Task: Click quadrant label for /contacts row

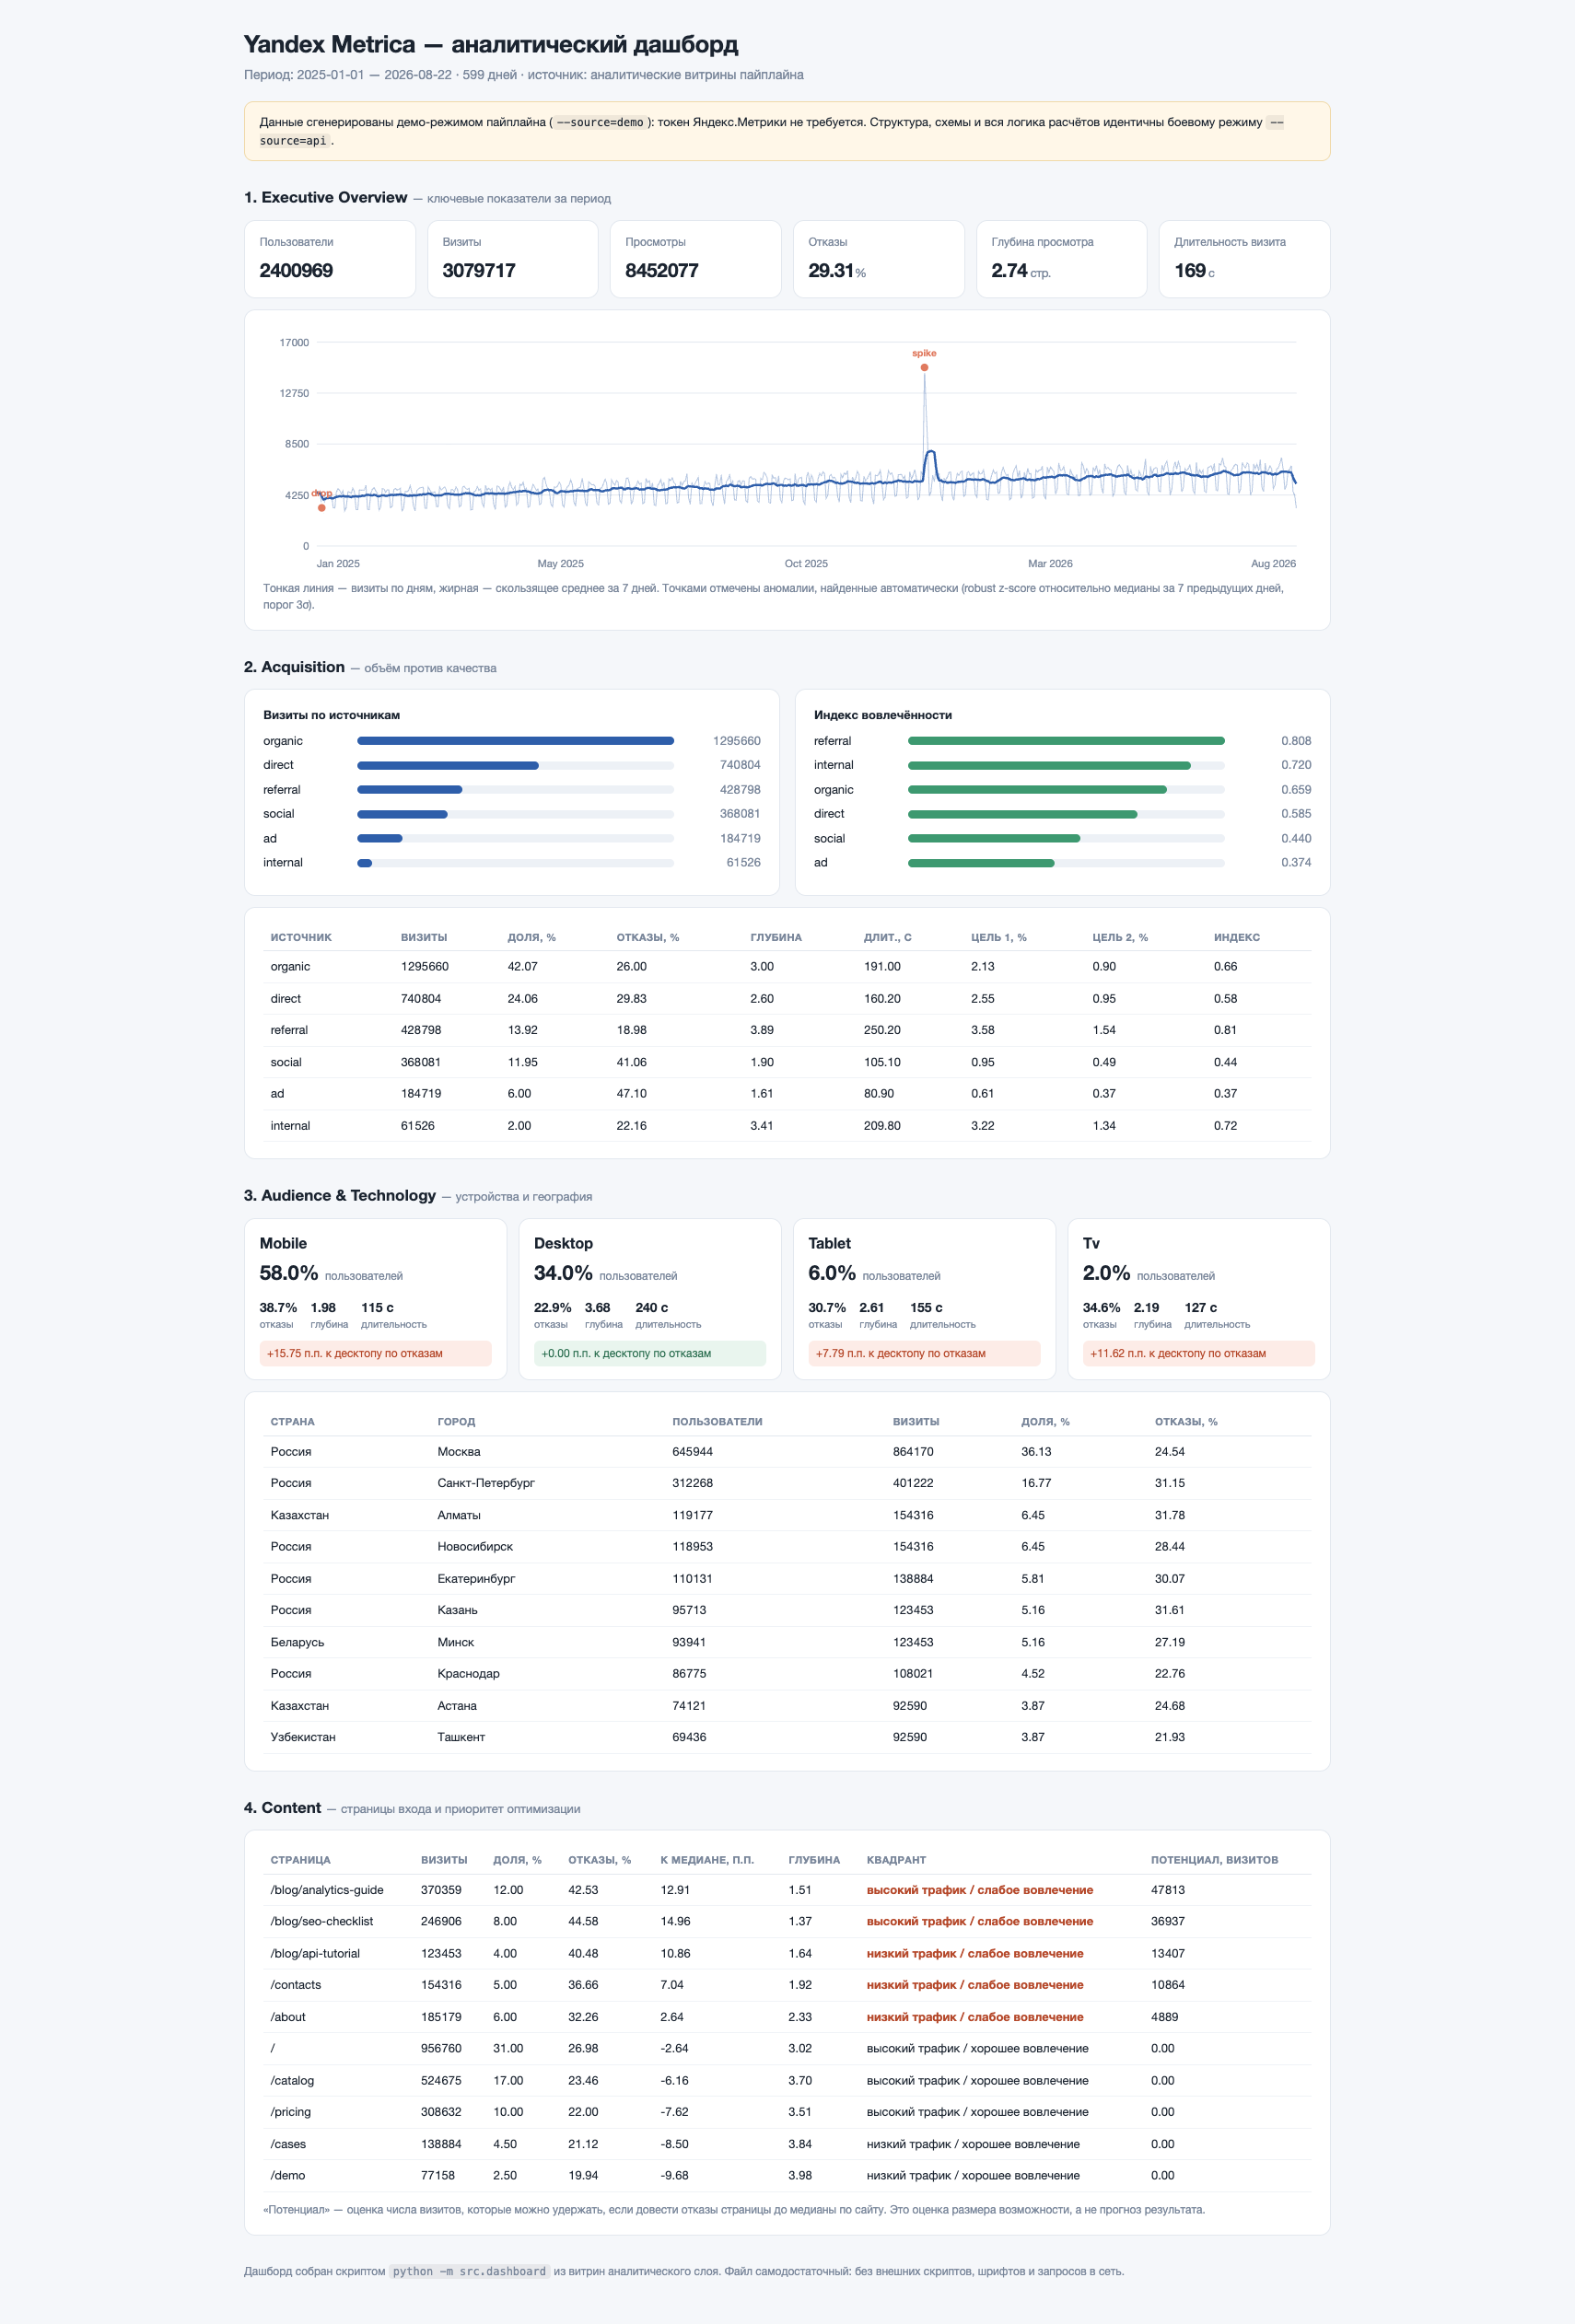Action: coord(974,1985)
